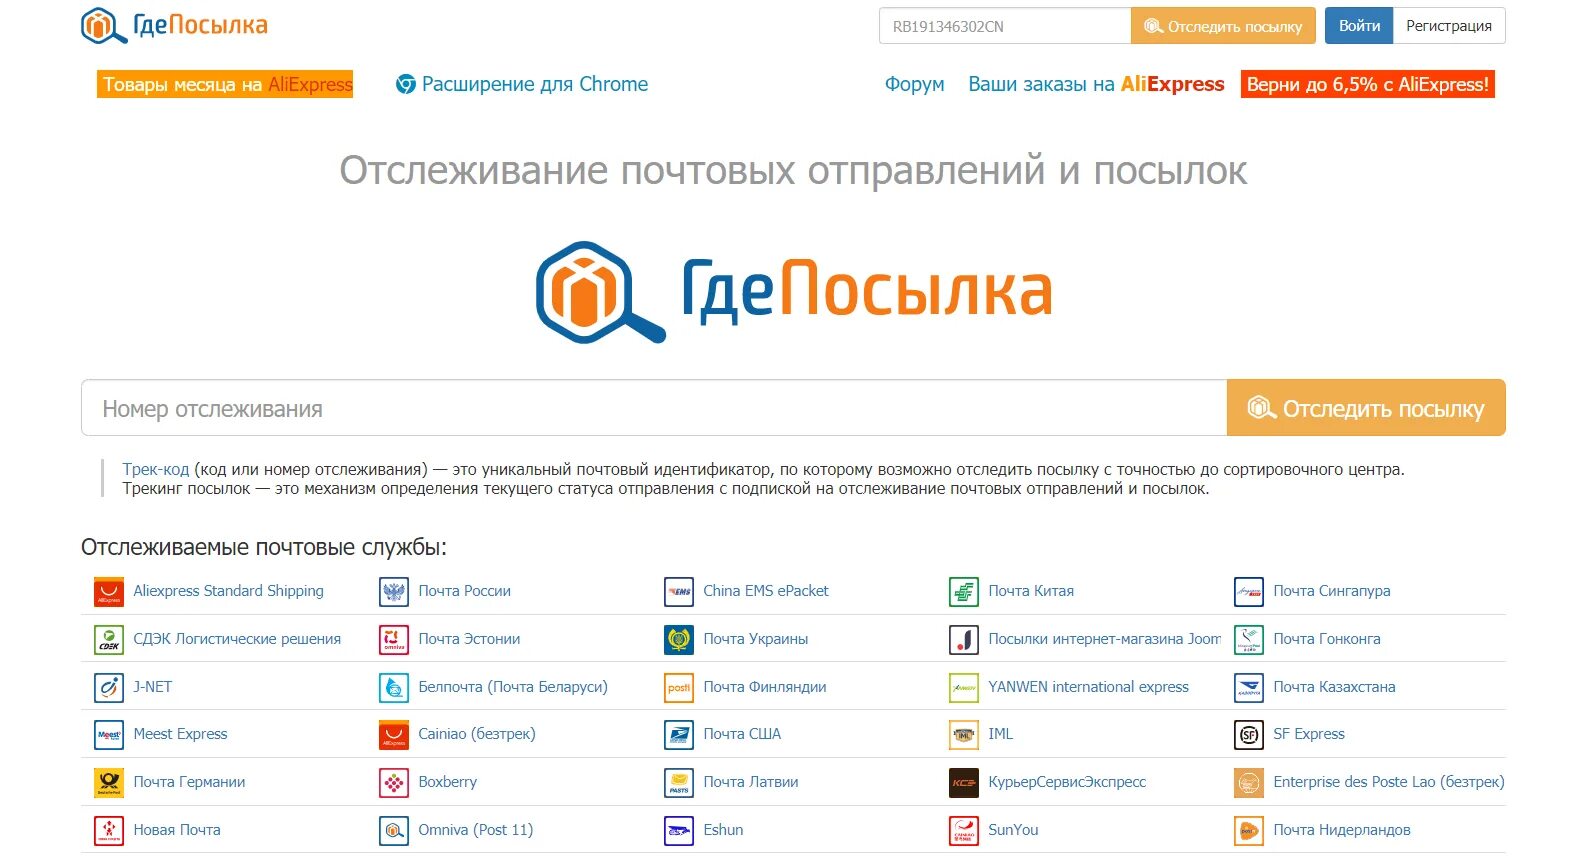1594x864 pixels.
Task: Open the ГдеПосылка header logo
Action: point(174,25)
